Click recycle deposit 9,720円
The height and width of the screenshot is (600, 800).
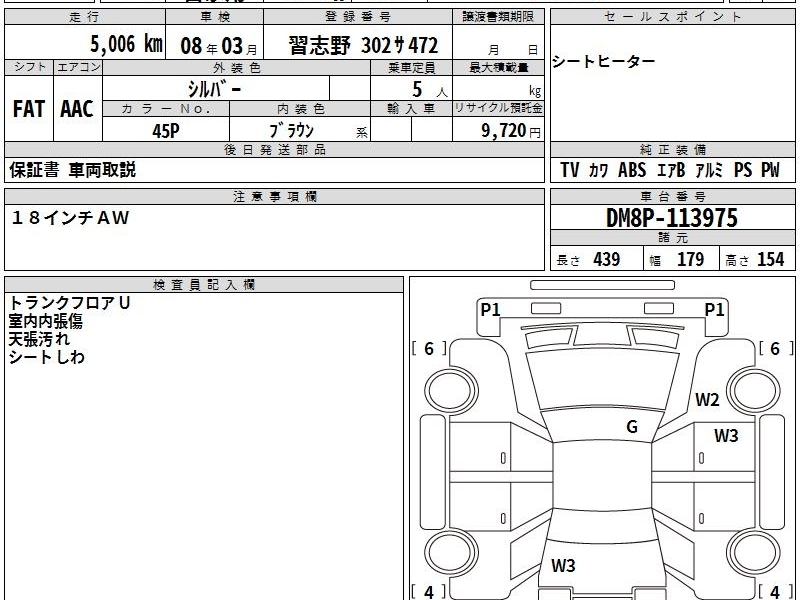511,131
